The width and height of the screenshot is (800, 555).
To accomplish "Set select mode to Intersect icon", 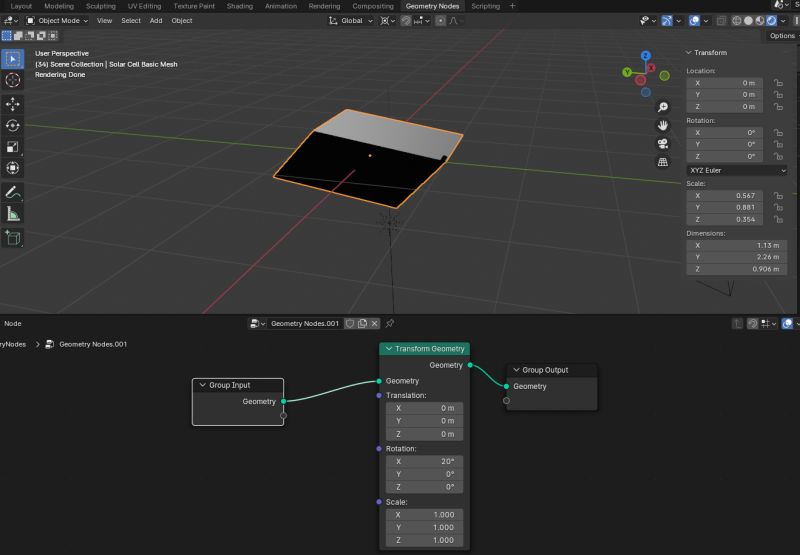I will click(x=53, y=36).
